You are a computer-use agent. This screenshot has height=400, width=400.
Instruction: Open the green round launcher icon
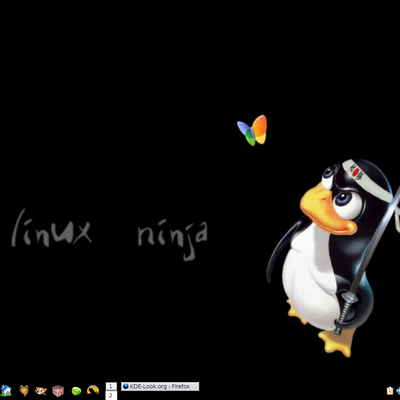[76, 391]
